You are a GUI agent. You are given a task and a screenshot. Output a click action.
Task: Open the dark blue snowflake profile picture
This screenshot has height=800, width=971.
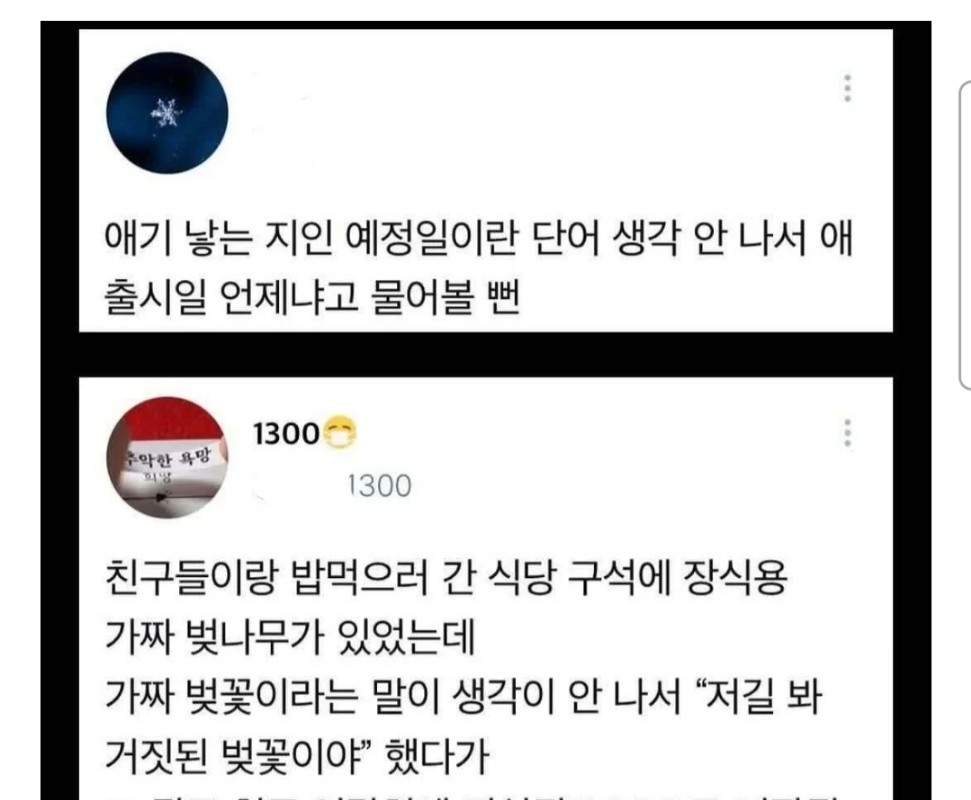click(167, 113)
